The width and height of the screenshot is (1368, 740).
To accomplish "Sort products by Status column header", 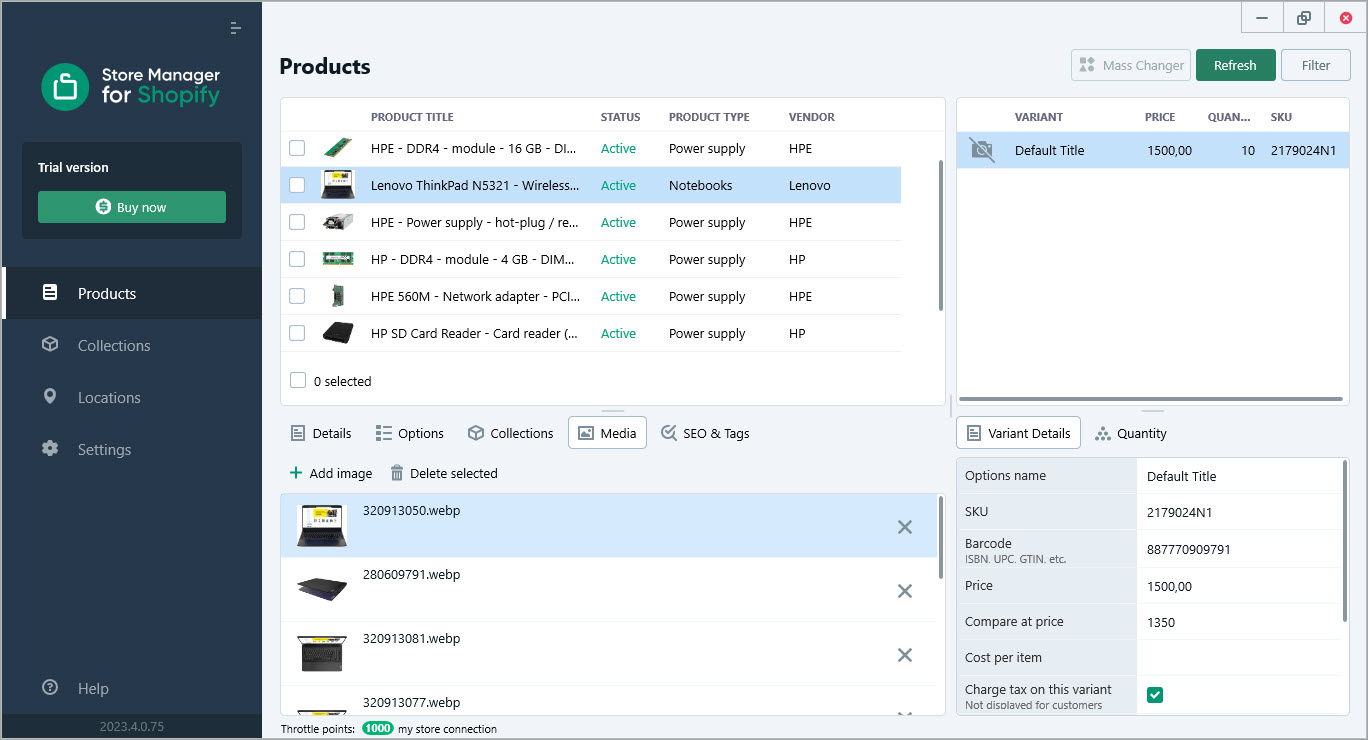I will click(620, 117).
